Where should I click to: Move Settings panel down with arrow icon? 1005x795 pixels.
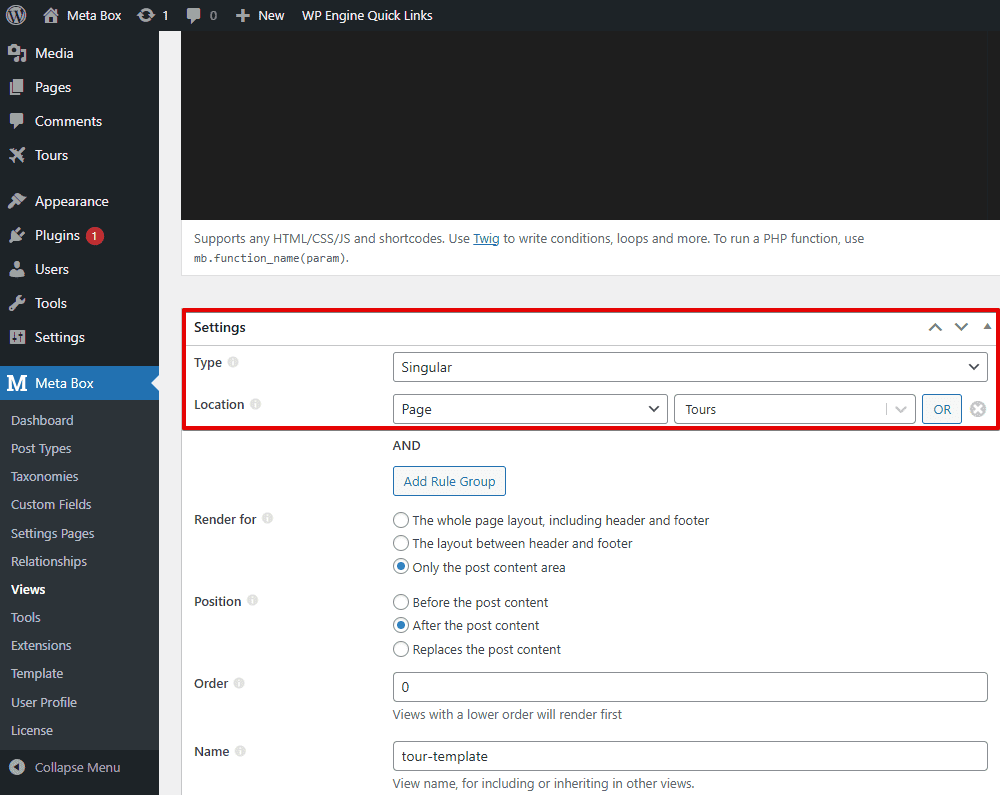pyautogui.click(x=961, y=327)
